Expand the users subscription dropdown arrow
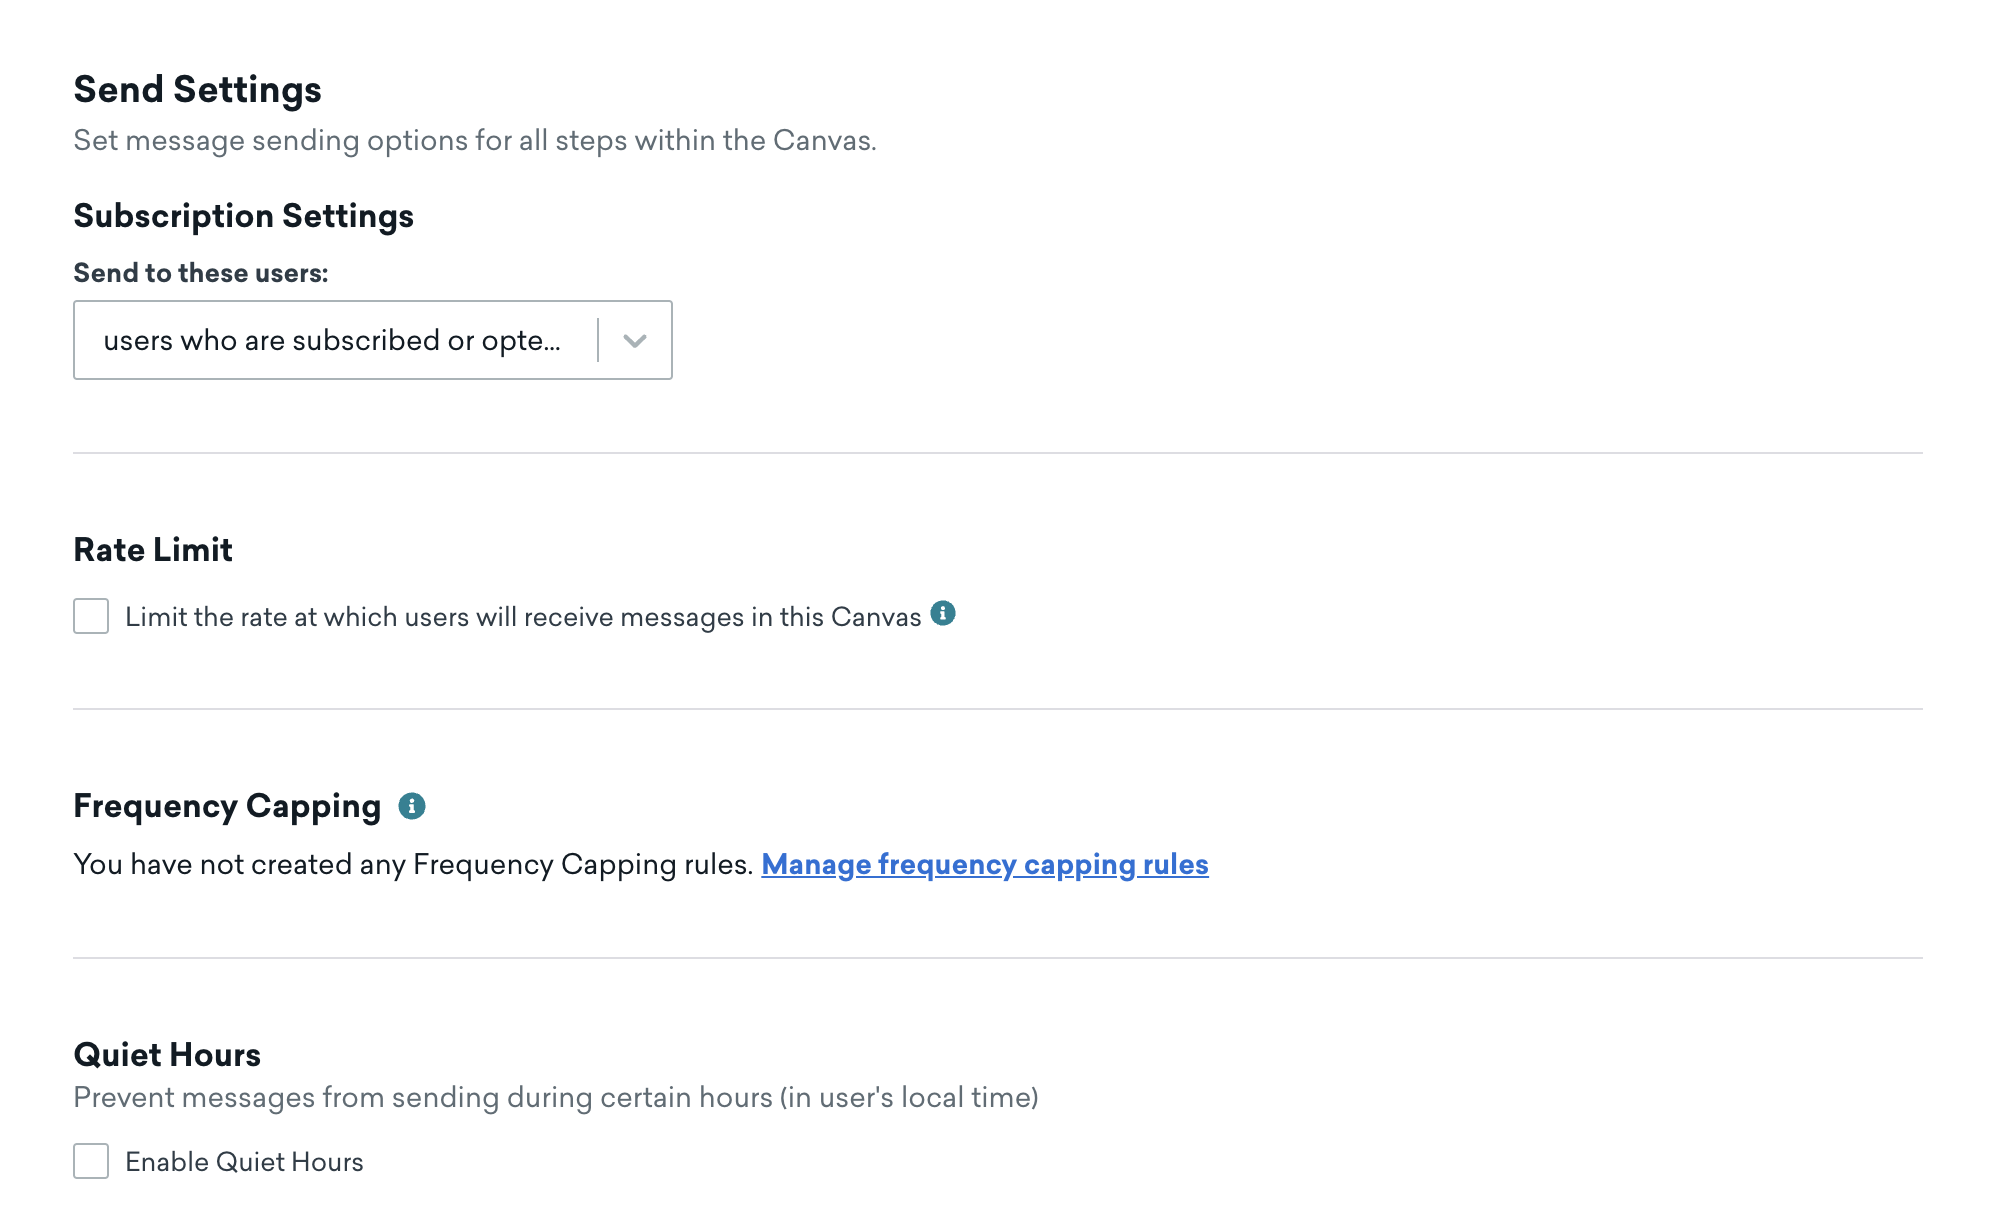2000x1226 pixels. pos(634,339)
